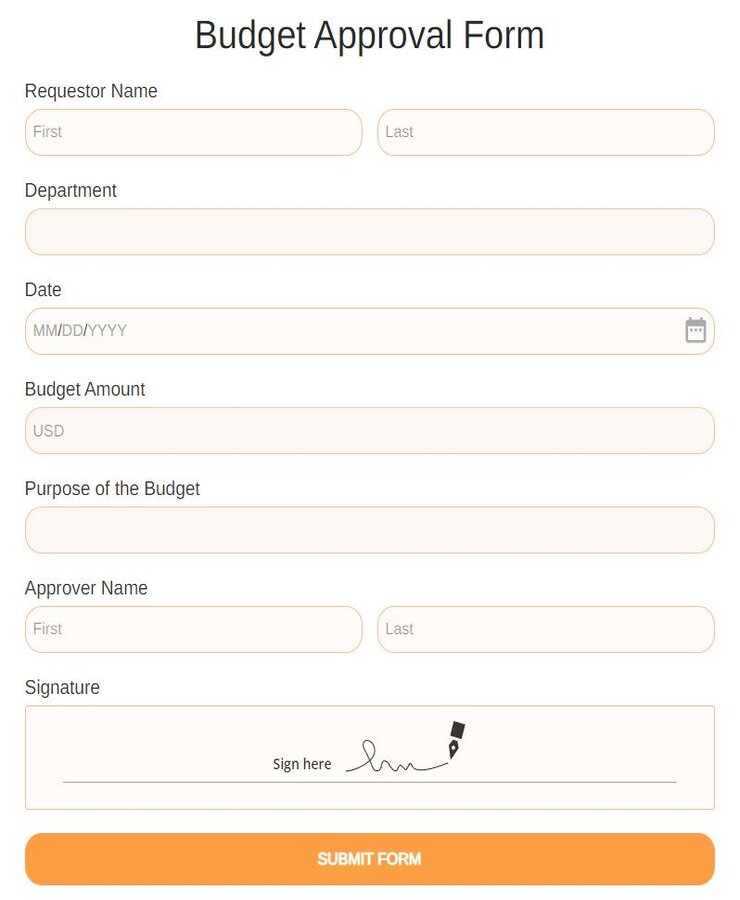Click the Approver Name label
740x900 pixels.
(x=87, y=588)
